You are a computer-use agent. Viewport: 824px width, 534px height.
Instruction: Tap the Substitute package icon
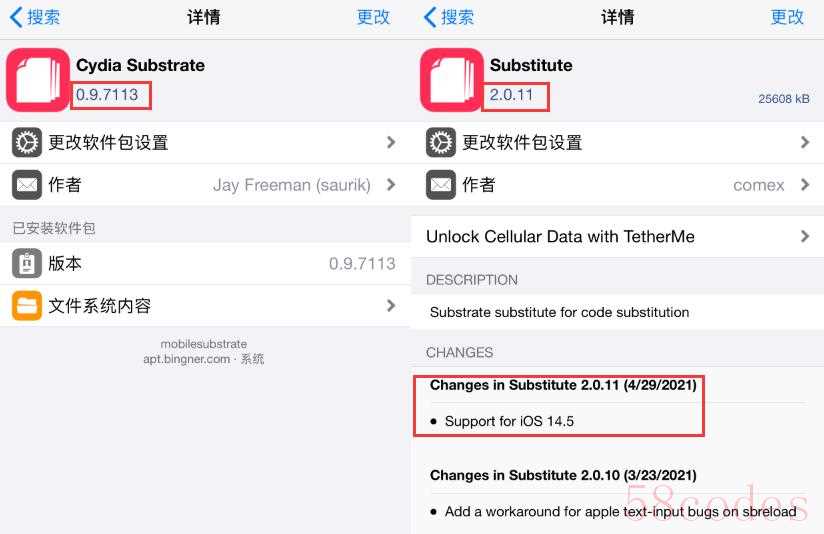coord(451,80)
